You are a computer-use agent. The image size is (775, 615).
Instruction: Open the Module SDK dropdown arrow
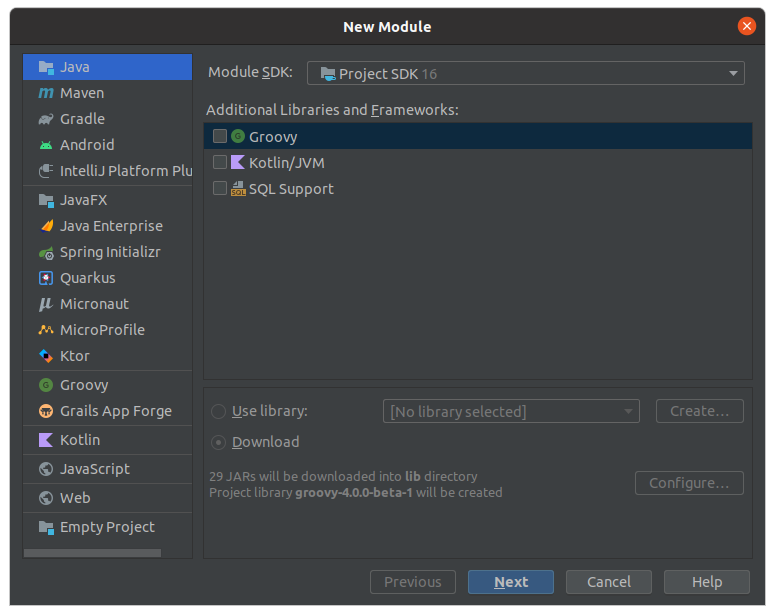pos(733,74)
